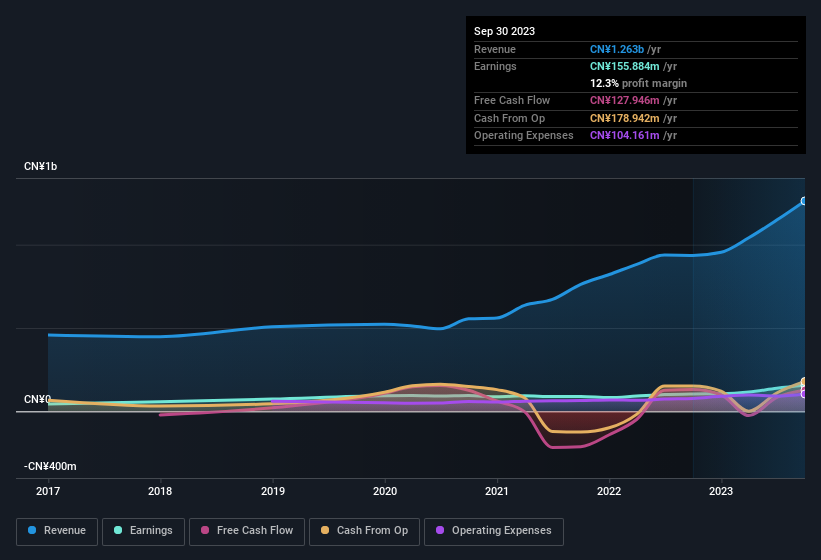Screen dimensions: 821x560
Task: Click the CN¥1b y-axis label
Action: [x=41, y=166]
